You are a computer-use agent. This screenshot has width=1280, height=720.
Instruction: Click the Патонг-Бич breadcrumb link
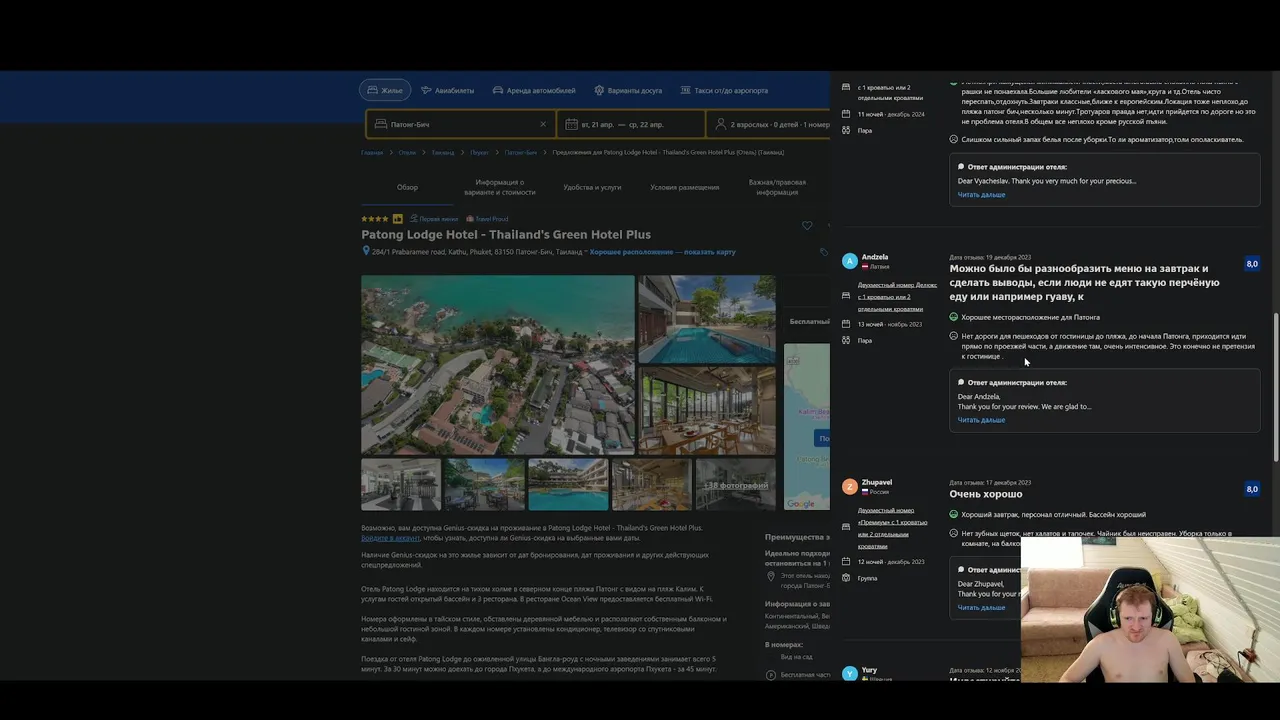click(x=520, y=153)
